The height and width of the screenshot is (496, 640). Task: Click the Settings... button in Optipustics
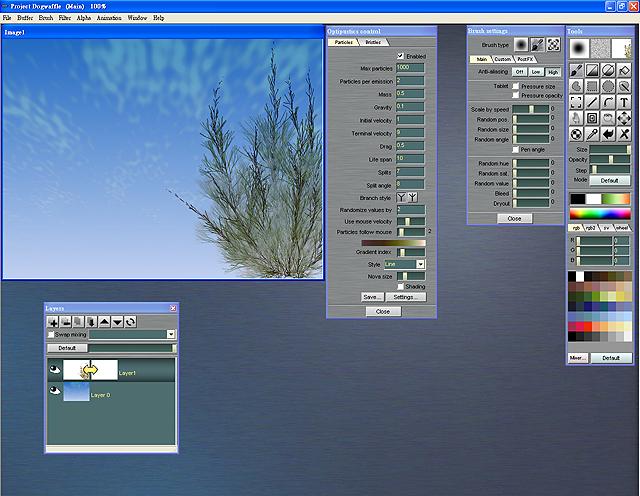click(x=405, y=297)
